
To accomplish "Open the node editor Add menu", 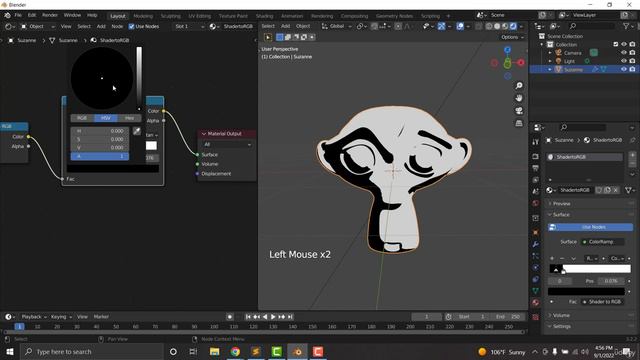I will [101, 27].
